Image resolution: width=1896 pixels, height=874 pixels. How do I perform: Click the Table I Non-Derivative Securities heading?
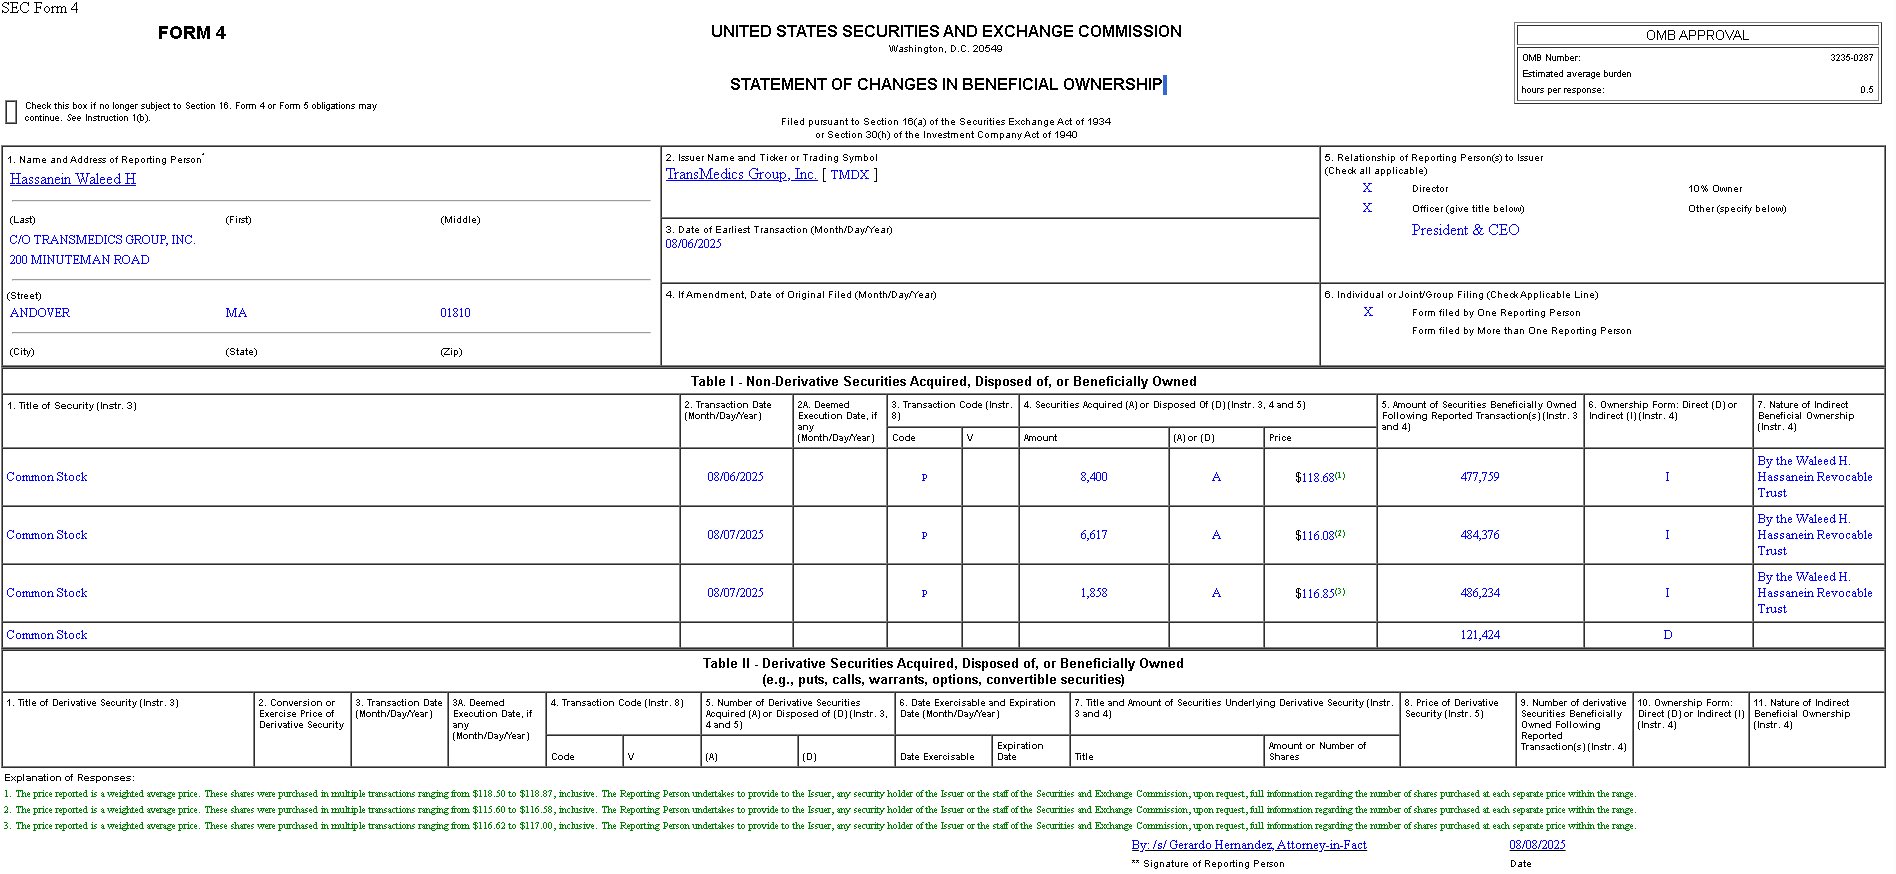(x=943, y=381)
